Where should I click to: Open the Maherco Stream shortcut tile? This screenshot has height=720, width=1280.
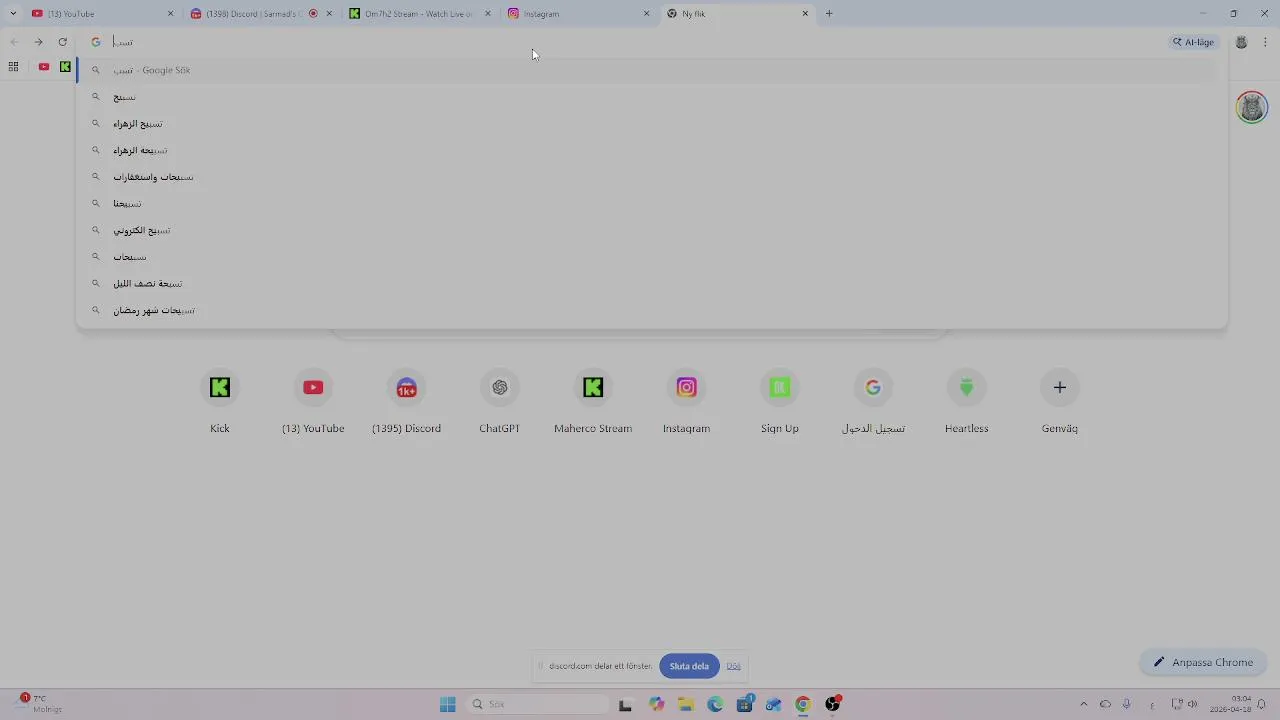pyautogui.click(x=593, y=402)
